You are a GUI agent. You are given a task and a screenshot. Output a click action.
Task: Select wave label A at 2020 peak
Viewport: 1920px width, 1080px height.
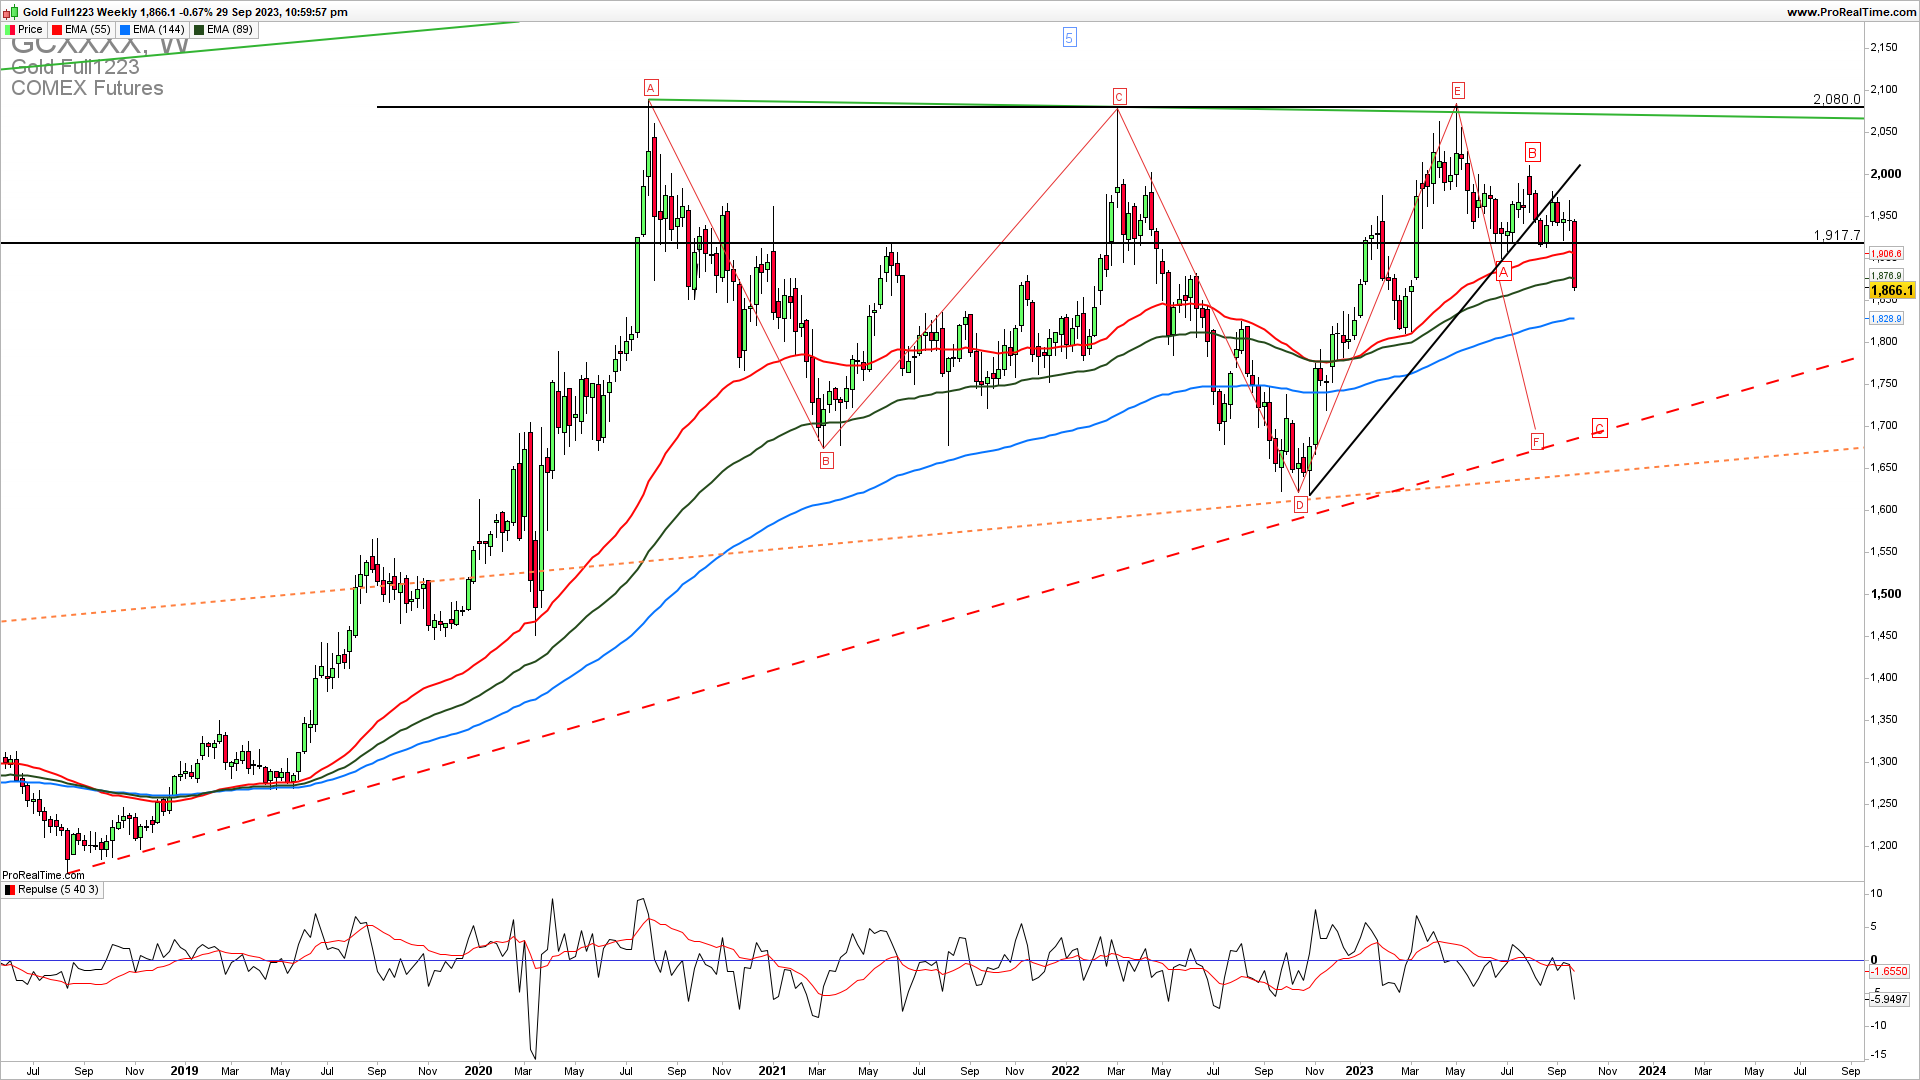(651, 87)
